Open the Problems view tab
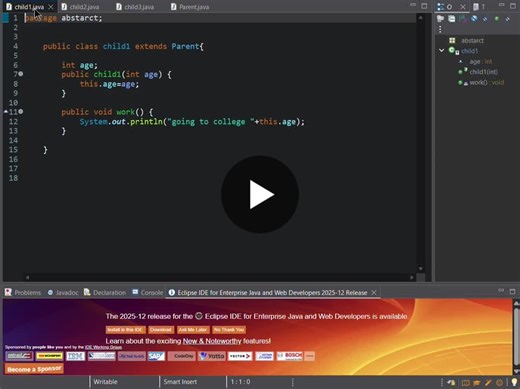Viewport: 520px width, 389px height. coord(23,292)
